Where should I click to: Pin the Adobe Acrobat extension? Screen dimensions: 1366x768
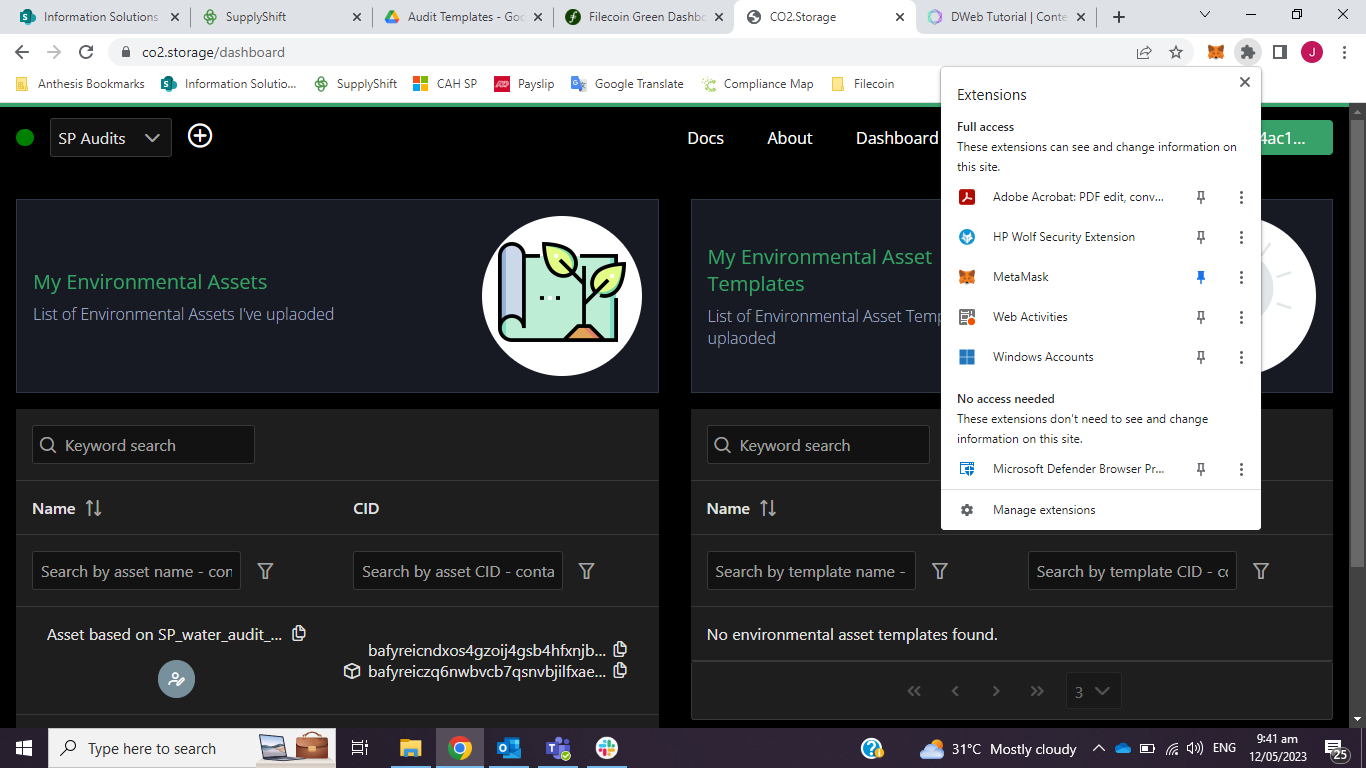point(1200,197)
